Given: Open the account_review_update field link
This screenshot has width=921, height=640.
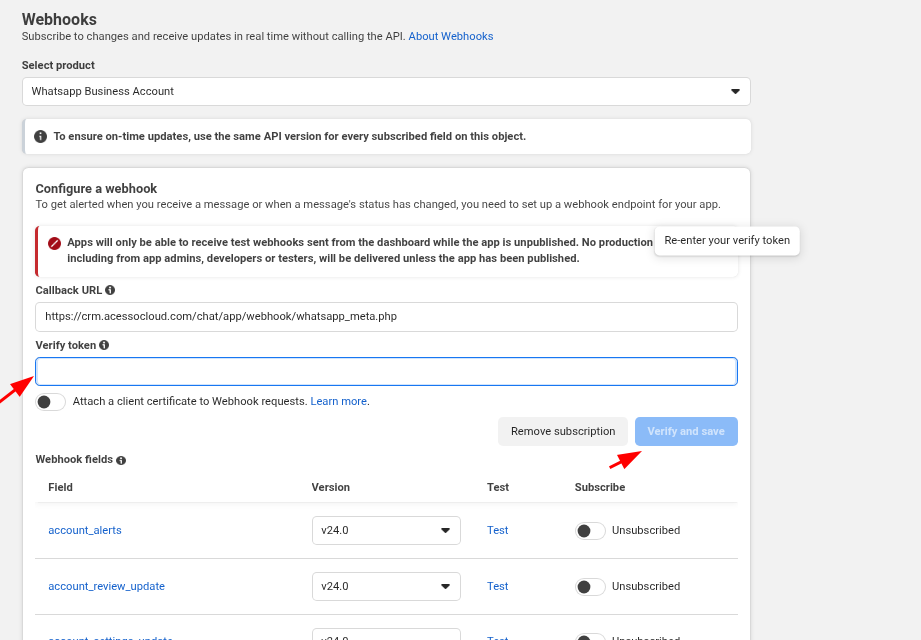Looking at the screenshot, I should click(106, 586).
